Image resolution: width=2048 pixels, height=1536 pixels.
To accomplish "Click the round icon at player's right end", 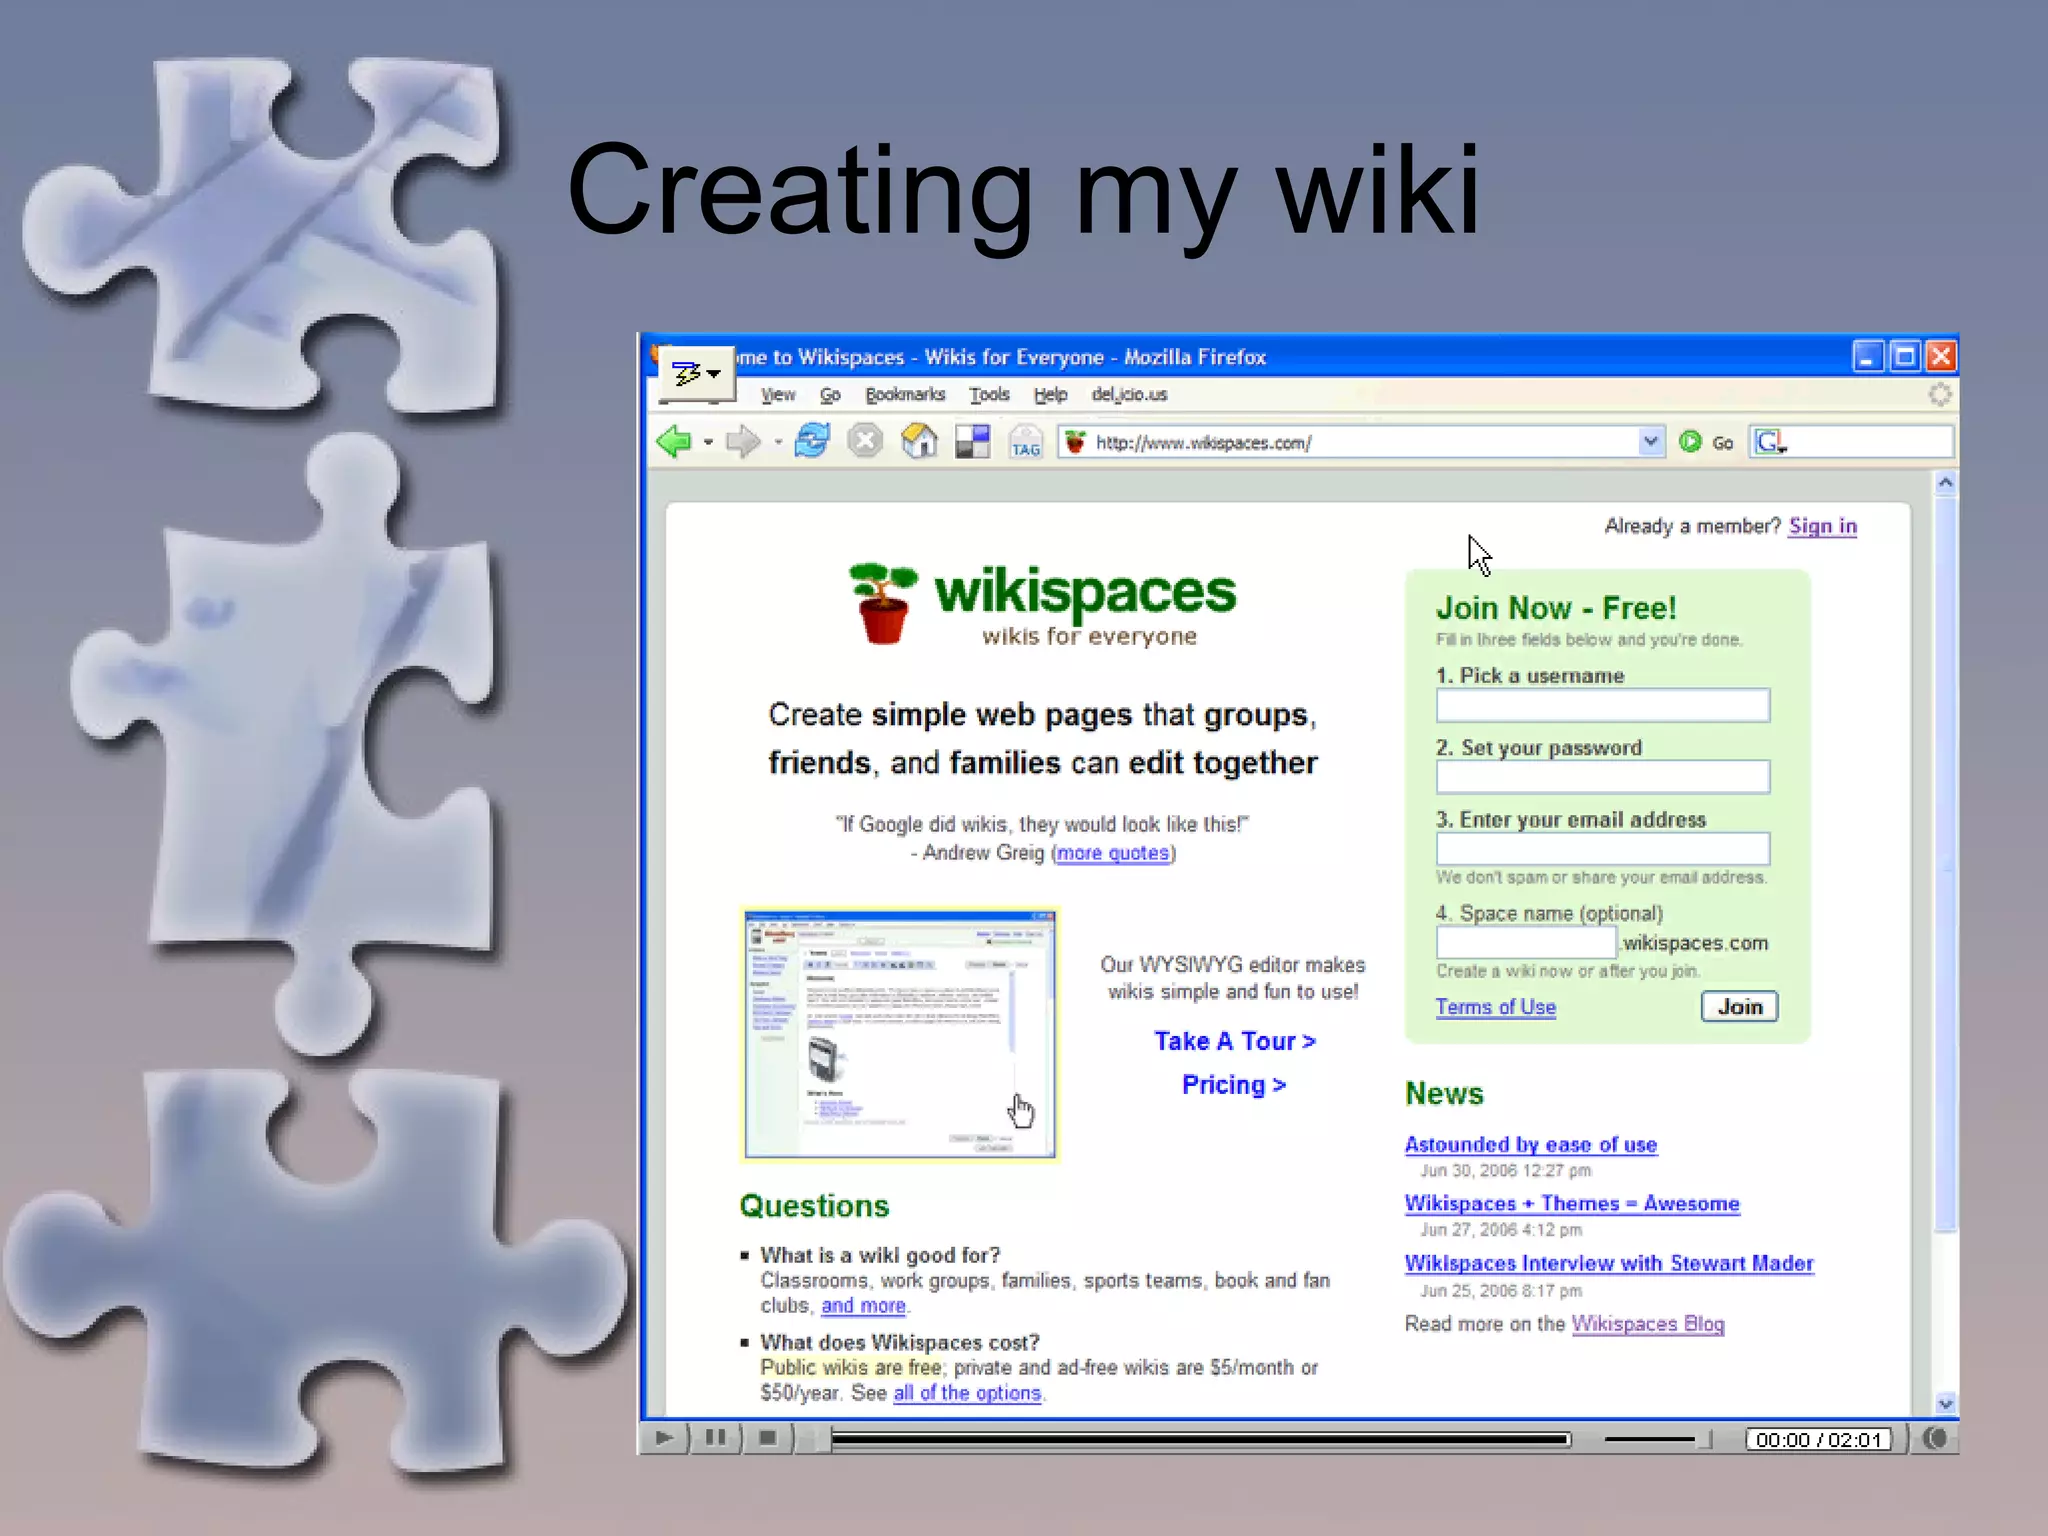I will click(x=1935, y=1438).
